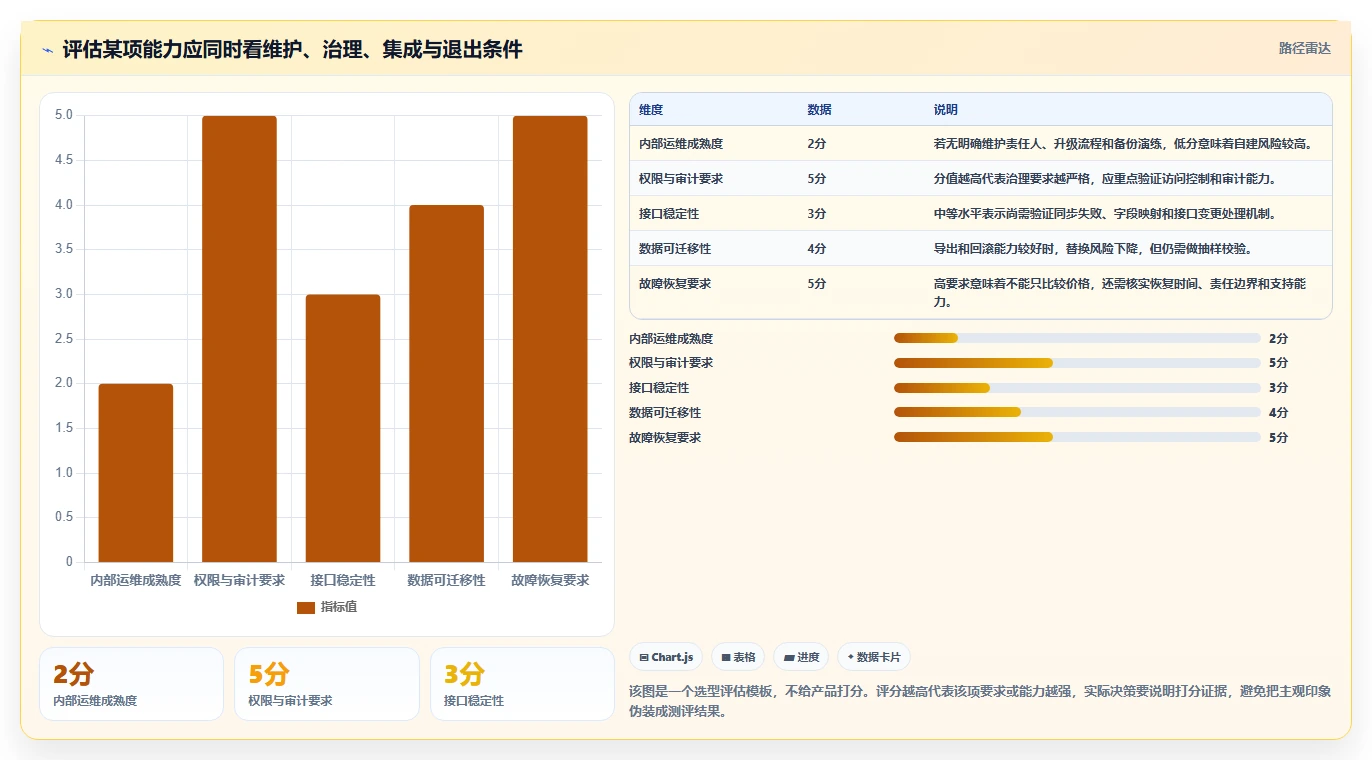
Task: Click the 数据 column header
Action: [x=819, y=110]
